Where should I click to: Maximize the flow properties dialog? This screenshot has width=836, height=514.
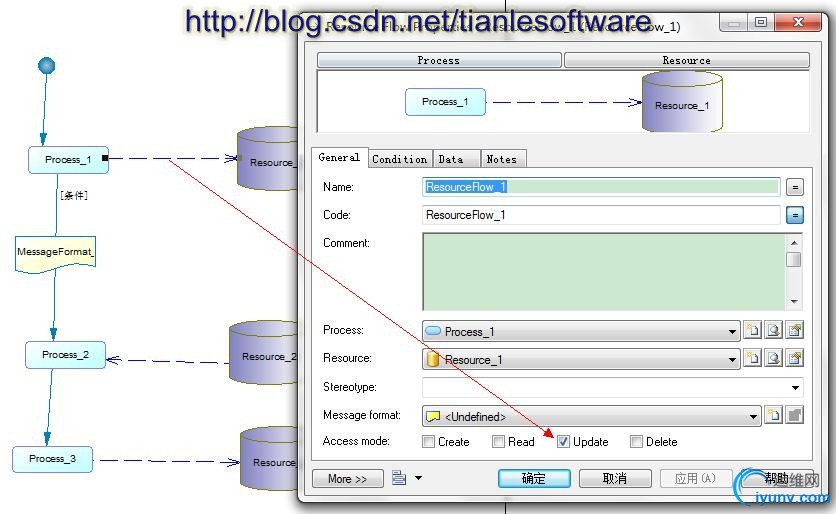pyautogui.click(x=761, y=22)
